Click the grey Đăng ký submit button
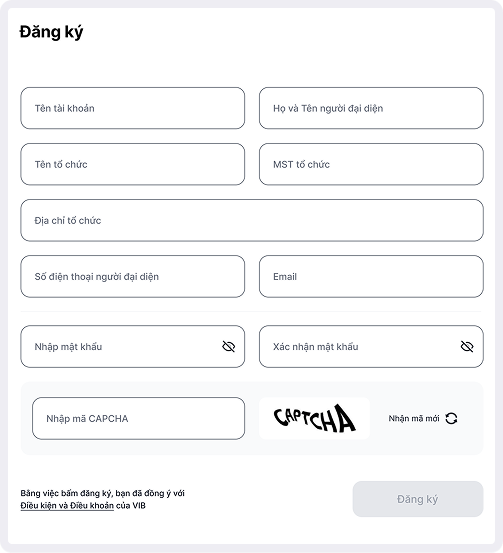Image resolution: width=503 pixels, height=553 pixels. pos(418,499)
